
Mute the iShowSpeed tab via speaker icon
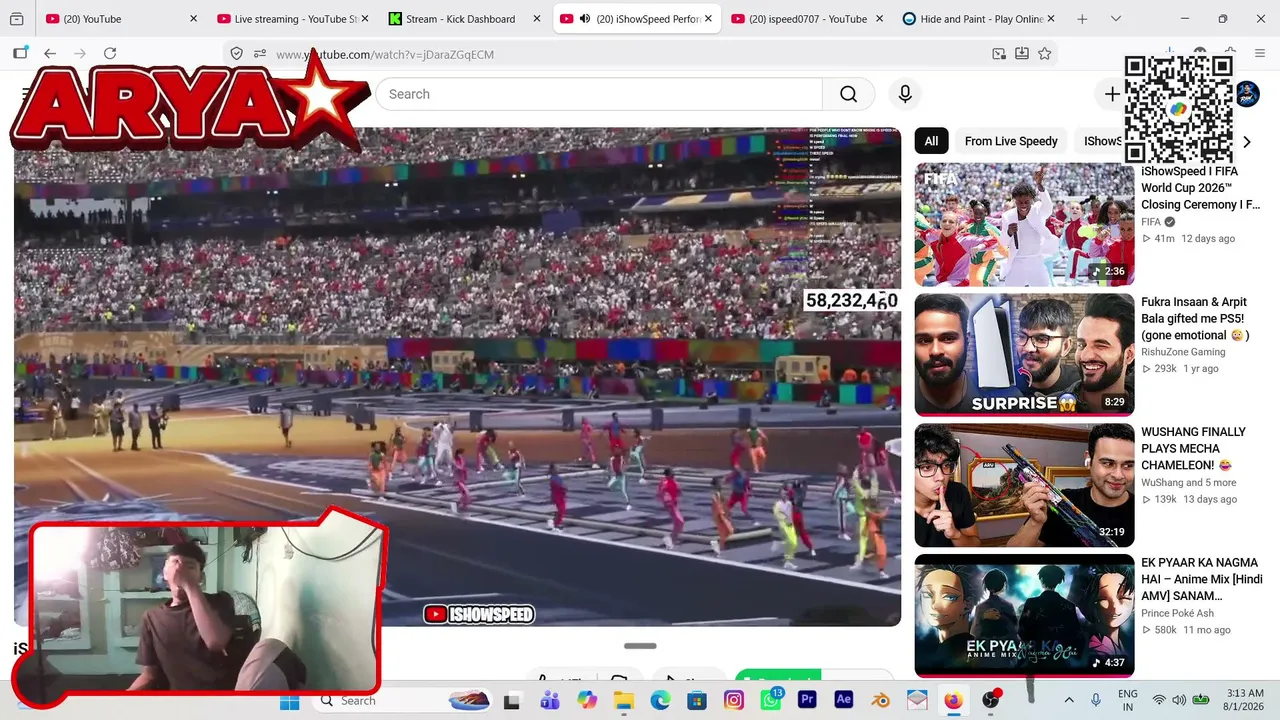[x=585, y=19]
